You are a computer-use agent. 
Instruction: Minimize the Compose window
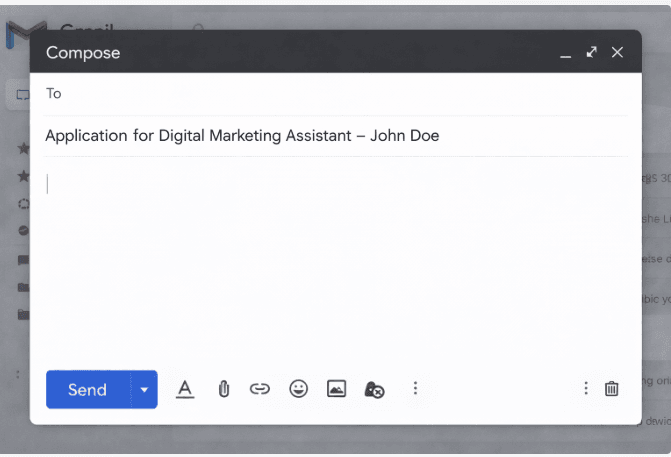point(566,53)
